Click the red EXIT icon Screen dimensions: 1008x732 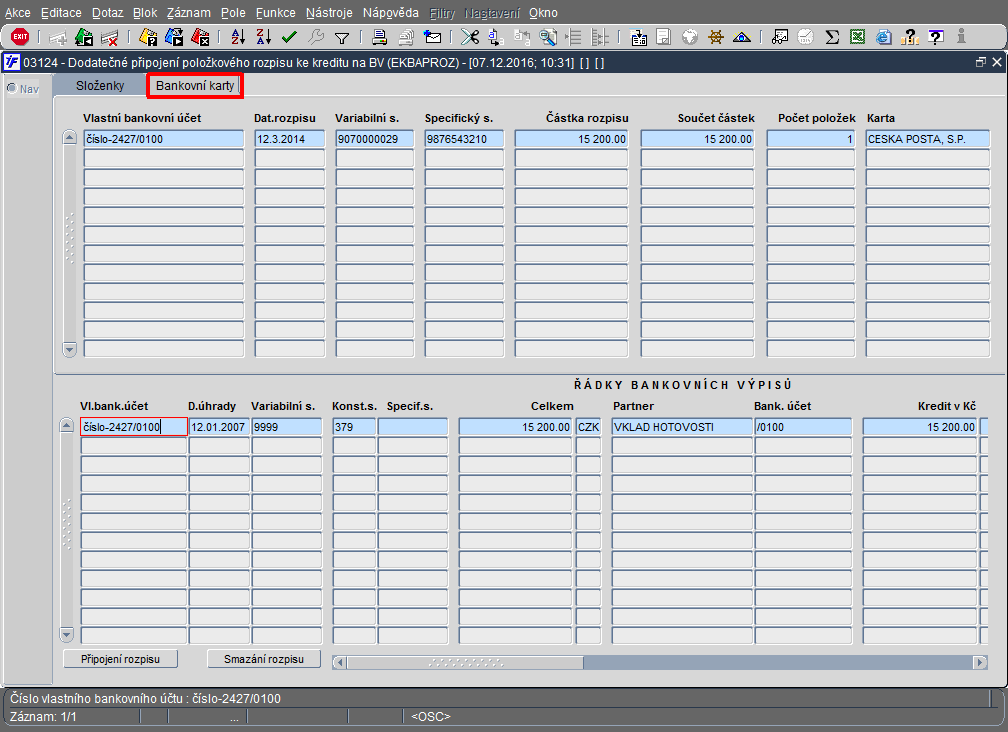tap(19, 37)
